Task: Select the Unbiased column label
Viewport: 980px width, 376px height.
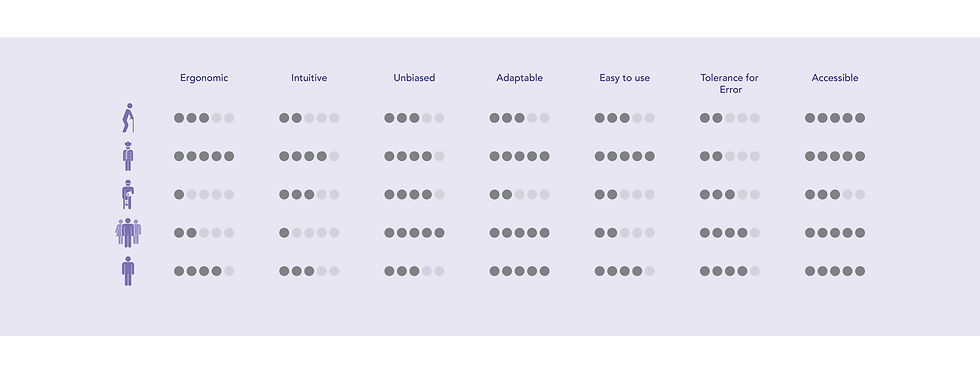Action: tap(414, 78)
